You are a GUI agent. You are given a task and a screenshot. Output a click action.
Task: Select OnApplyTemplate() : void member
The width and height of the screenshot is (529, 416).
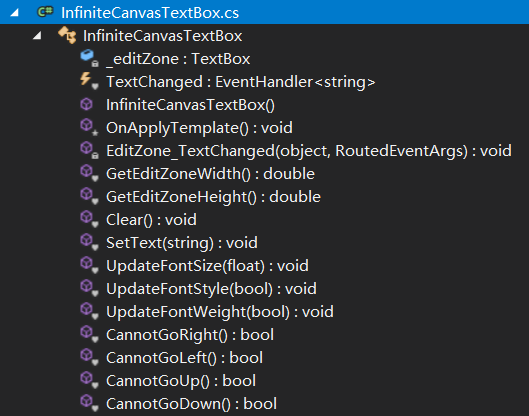click(199, 128)
